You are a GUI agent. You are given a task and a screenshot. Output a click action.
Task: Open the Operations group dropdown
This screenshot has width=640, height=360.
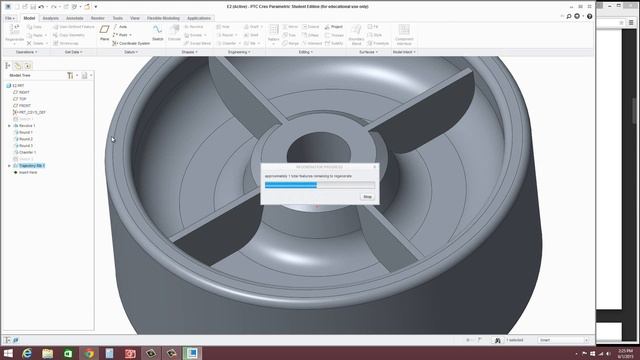tap(27, 52)
